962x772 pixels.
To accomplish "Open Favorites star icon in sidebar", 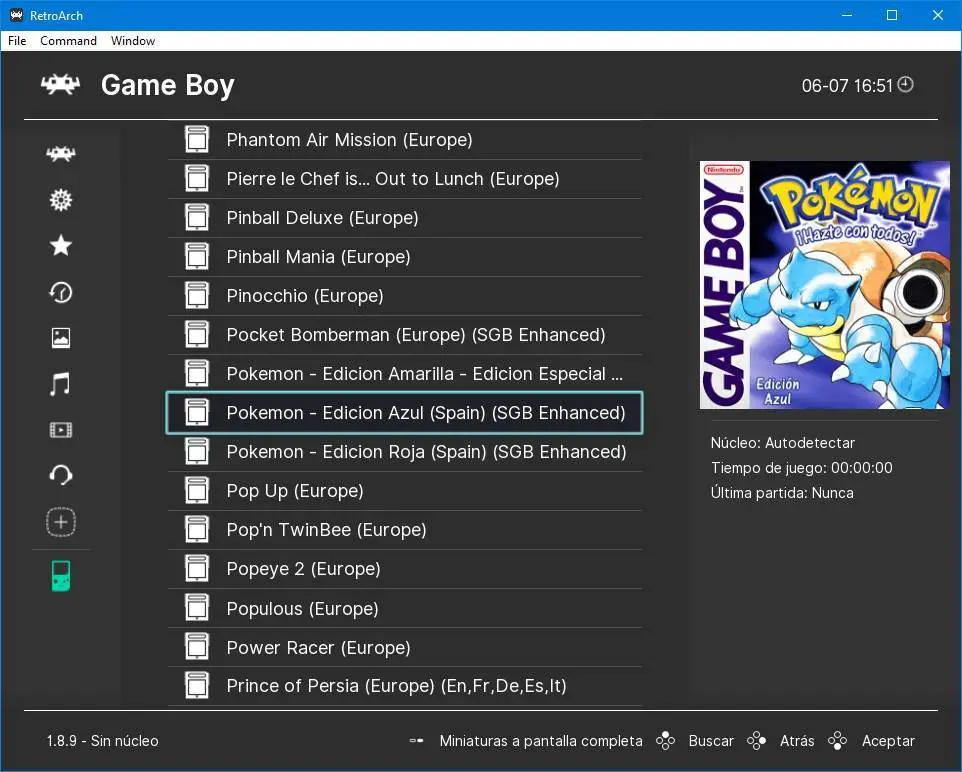I will [x=61, y=245].
